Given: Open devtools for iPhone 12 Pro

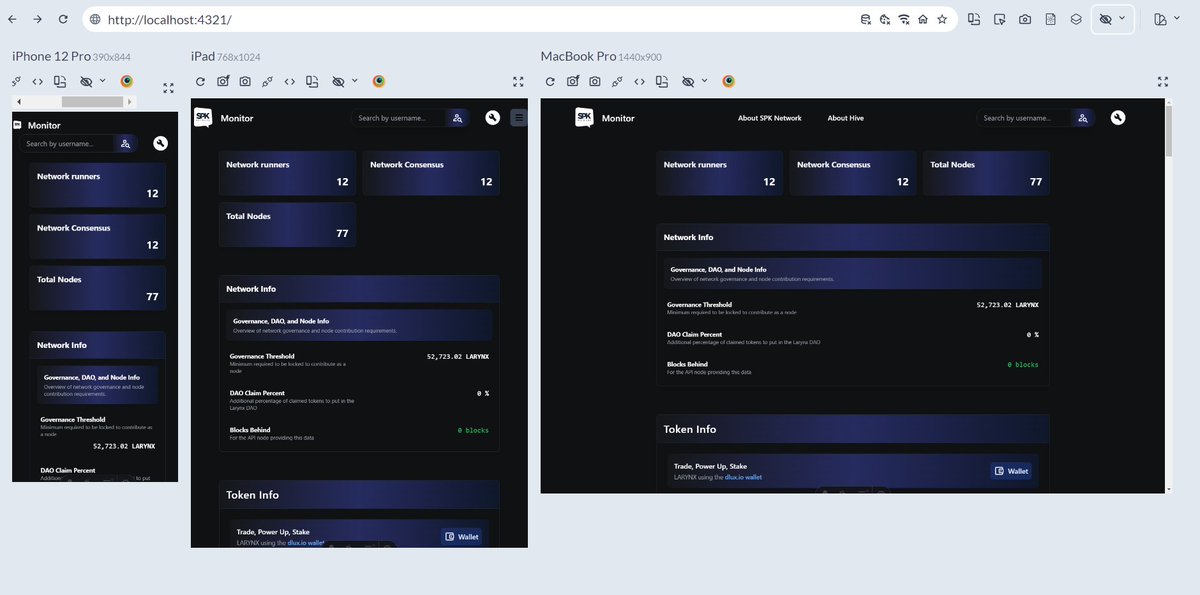Looking at the screenshot, I should click(x=38, y=81).
